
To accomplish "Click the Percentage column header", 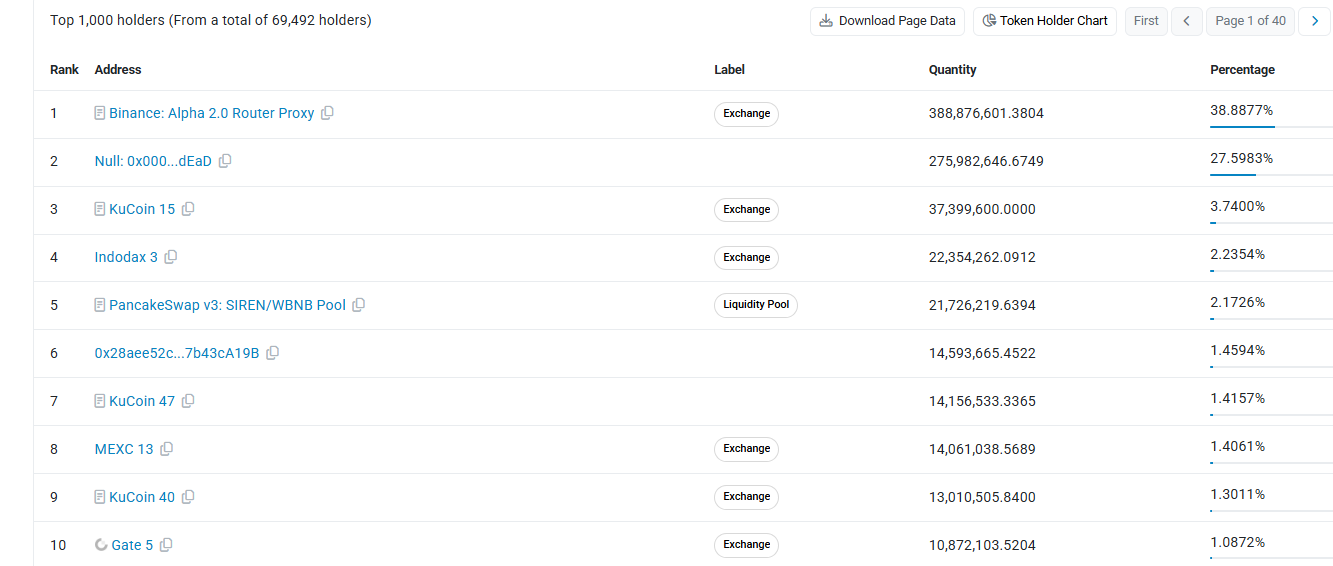I will pos(1243,70).
